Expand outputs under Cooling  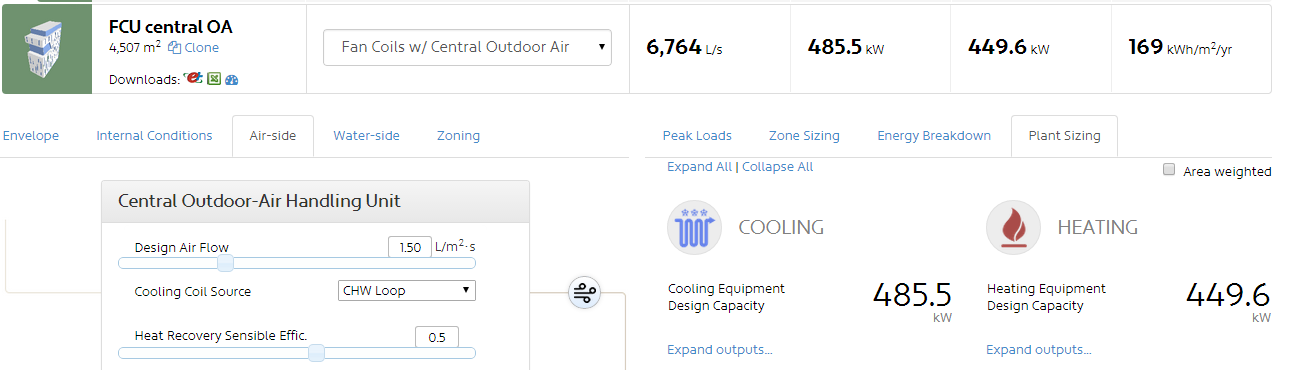720,349
